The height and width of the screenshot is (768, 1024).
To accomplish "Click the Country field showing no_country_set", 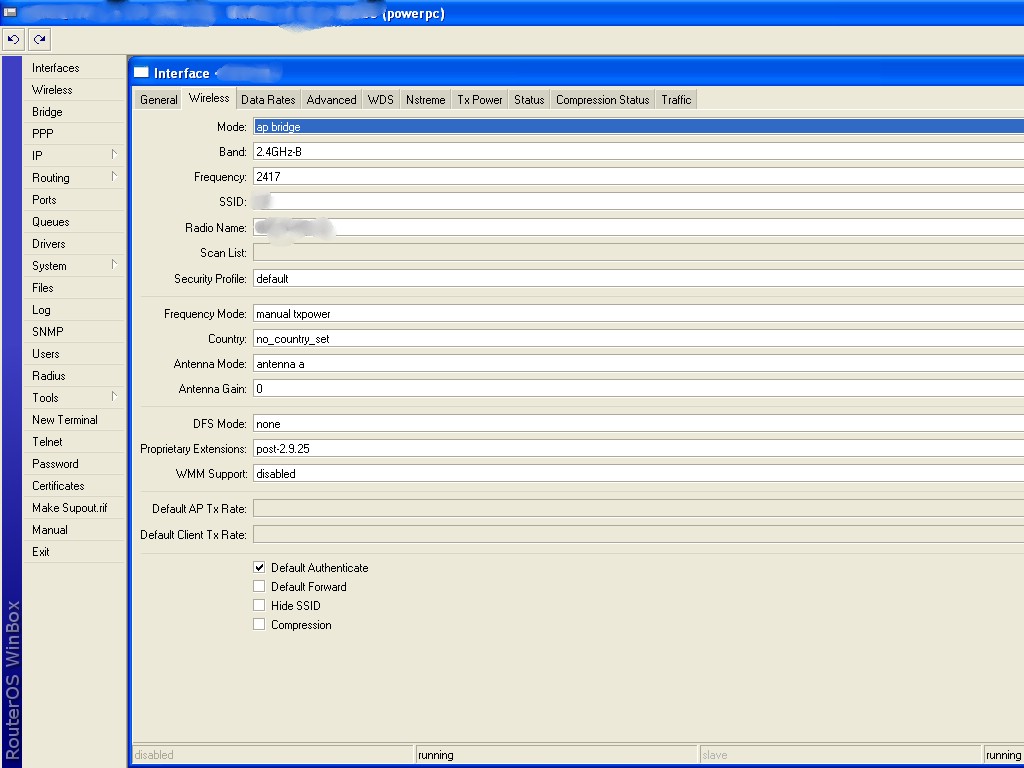I will (638, 339).
